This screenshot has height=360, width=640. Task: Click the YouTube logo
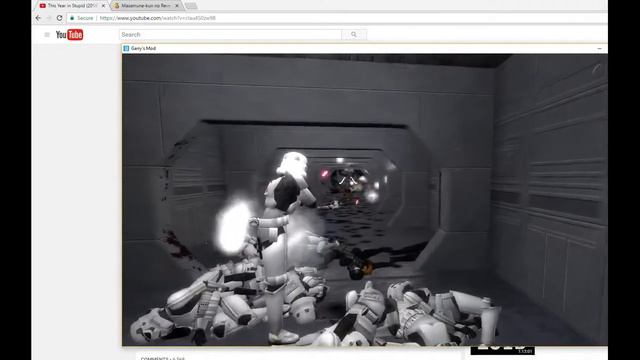click(x=69, y=35)
